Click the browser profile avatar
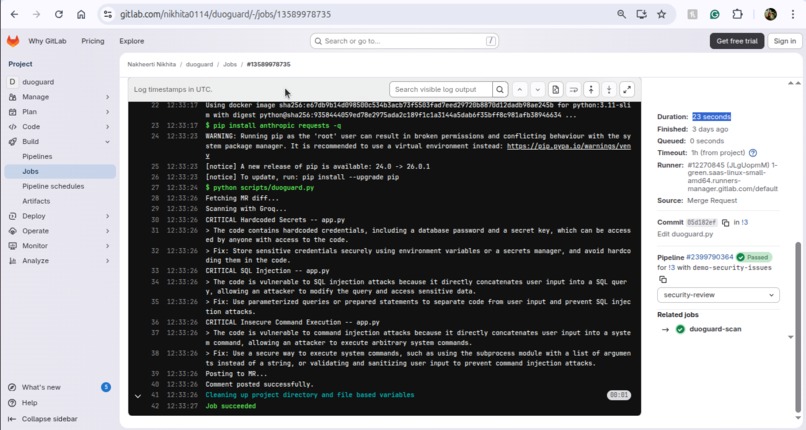This screenshot has height=430, width=806. (x=770, y=14)
